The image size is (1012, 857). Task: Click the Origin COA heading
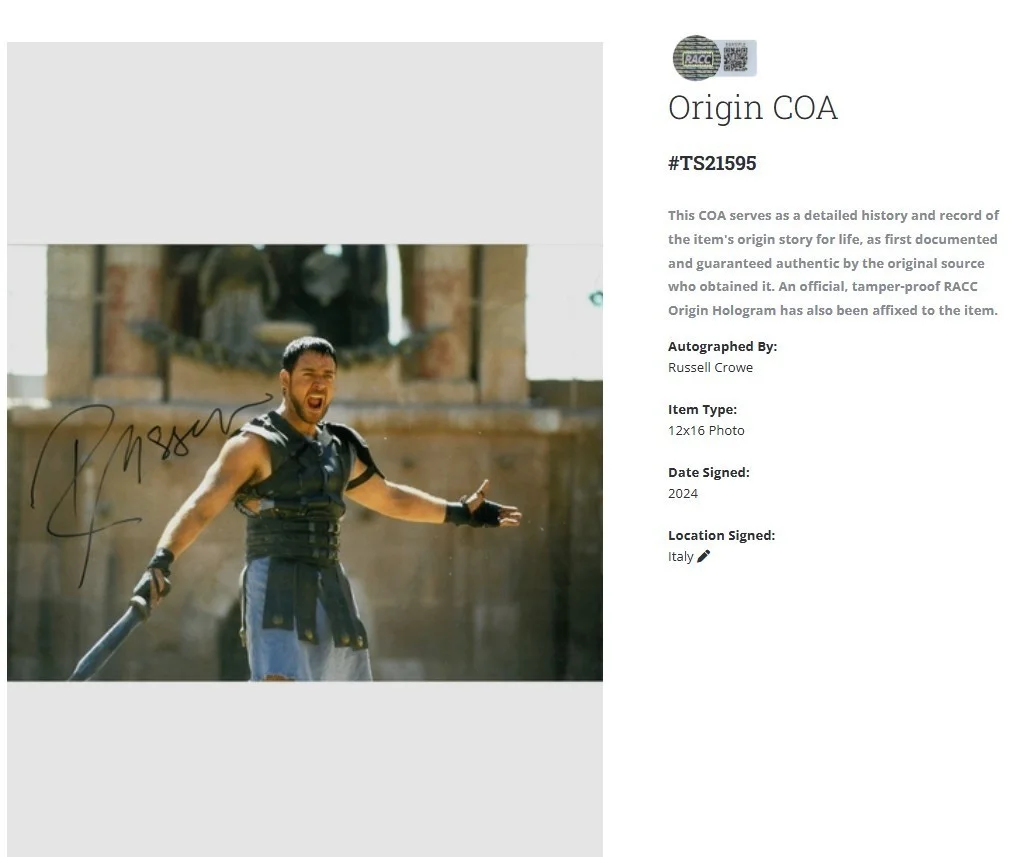point(753,108)
